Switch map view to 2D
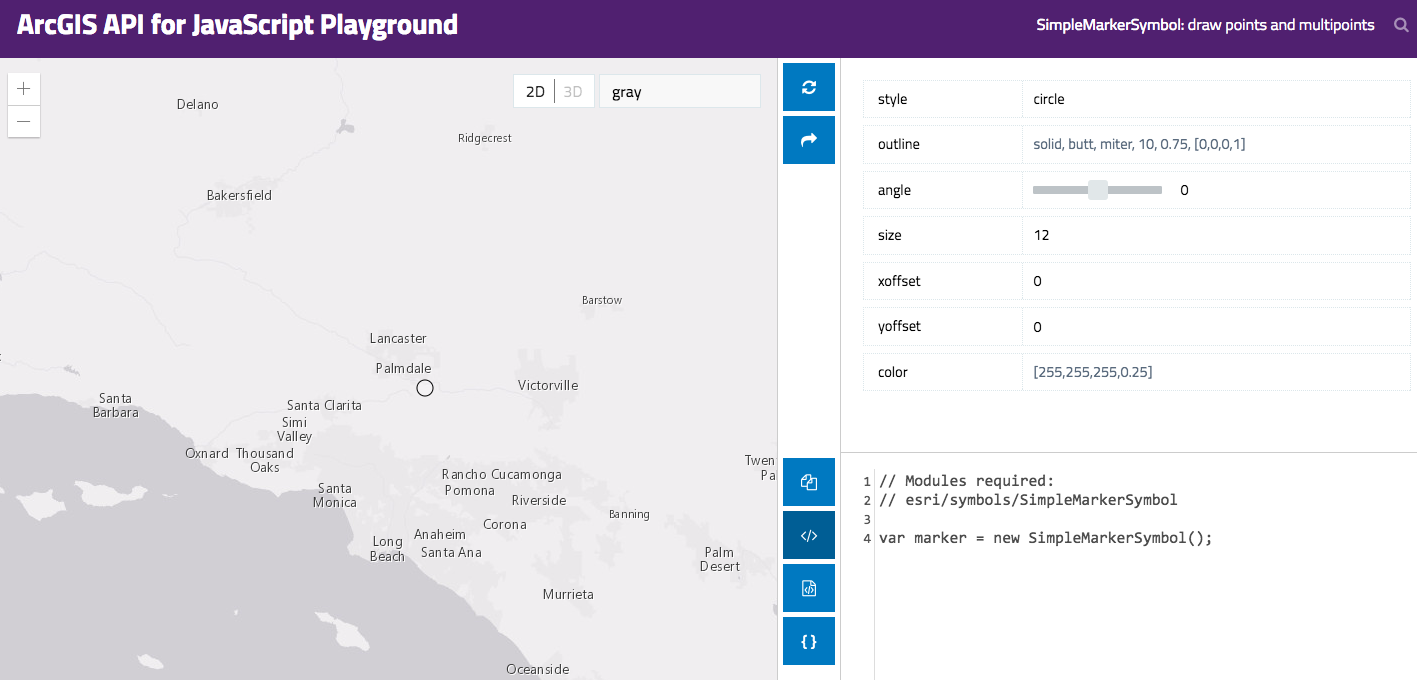Screen dimensions: 1417x680 point(536,92)
